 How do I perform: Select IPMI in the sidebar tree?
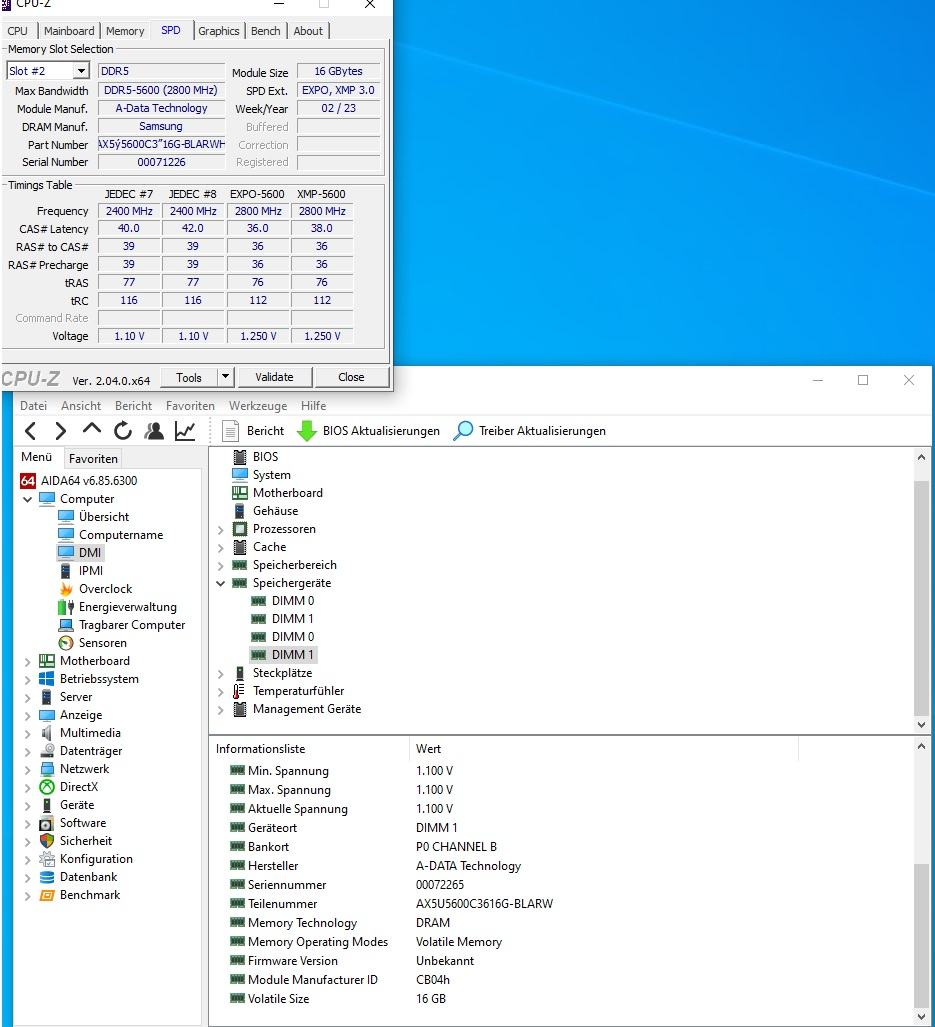click(91, 571)
